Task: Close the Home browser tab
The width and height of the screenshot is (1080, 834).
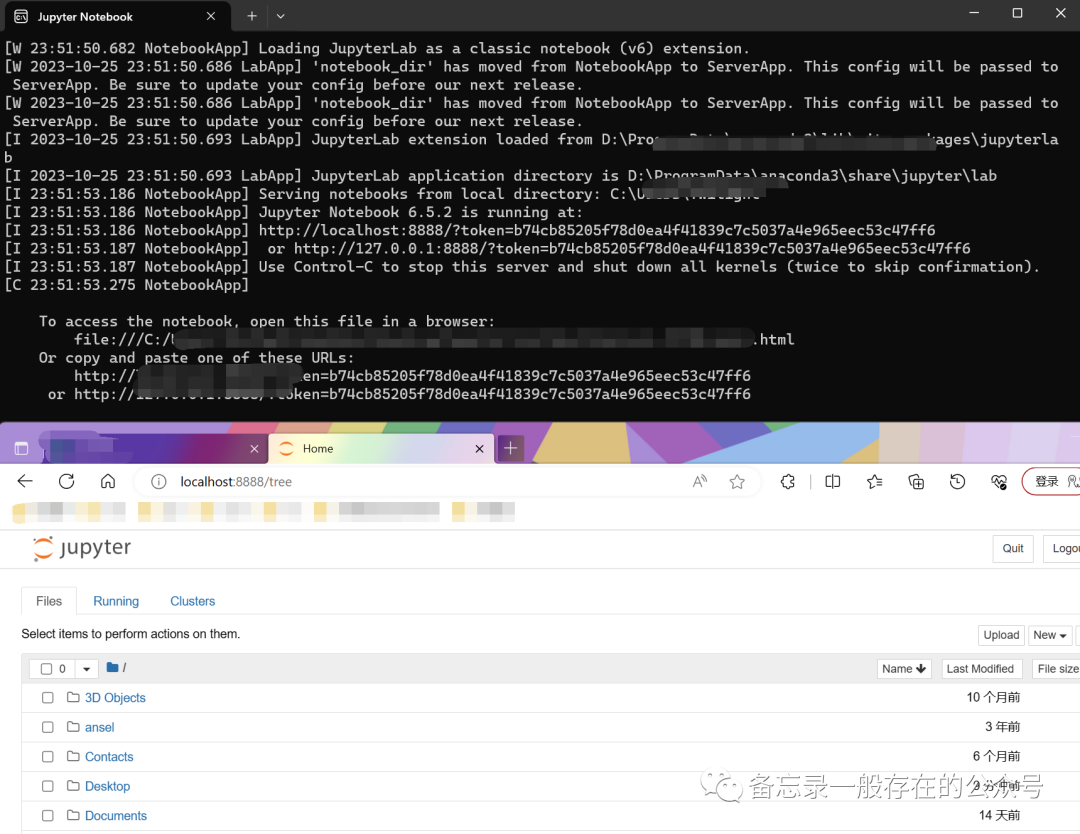Action: 479,449
